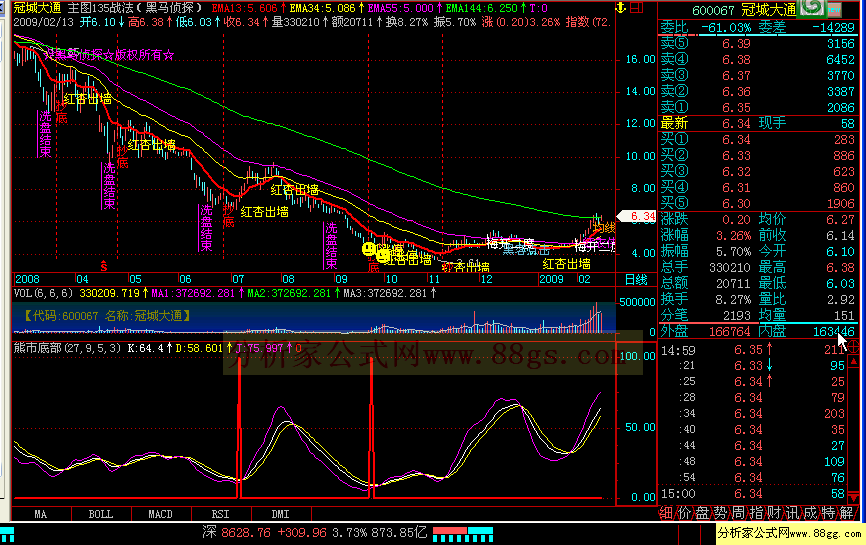Click the 主图135战法 indicator title
Image resolution: width=866 pixels, height=545 pixels.
tap(135, 8)
